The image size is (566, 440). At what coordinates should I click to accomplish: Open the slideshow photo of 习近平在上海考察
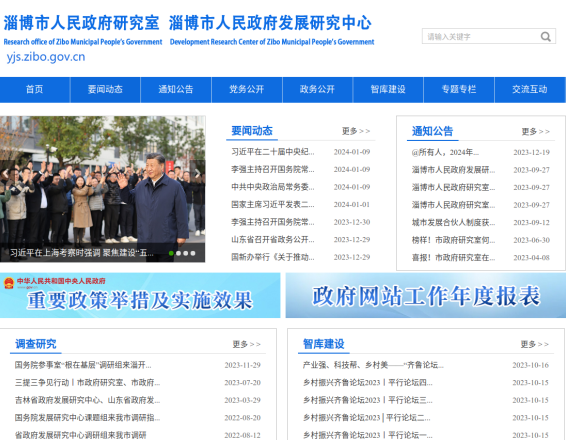pos(103,189)
